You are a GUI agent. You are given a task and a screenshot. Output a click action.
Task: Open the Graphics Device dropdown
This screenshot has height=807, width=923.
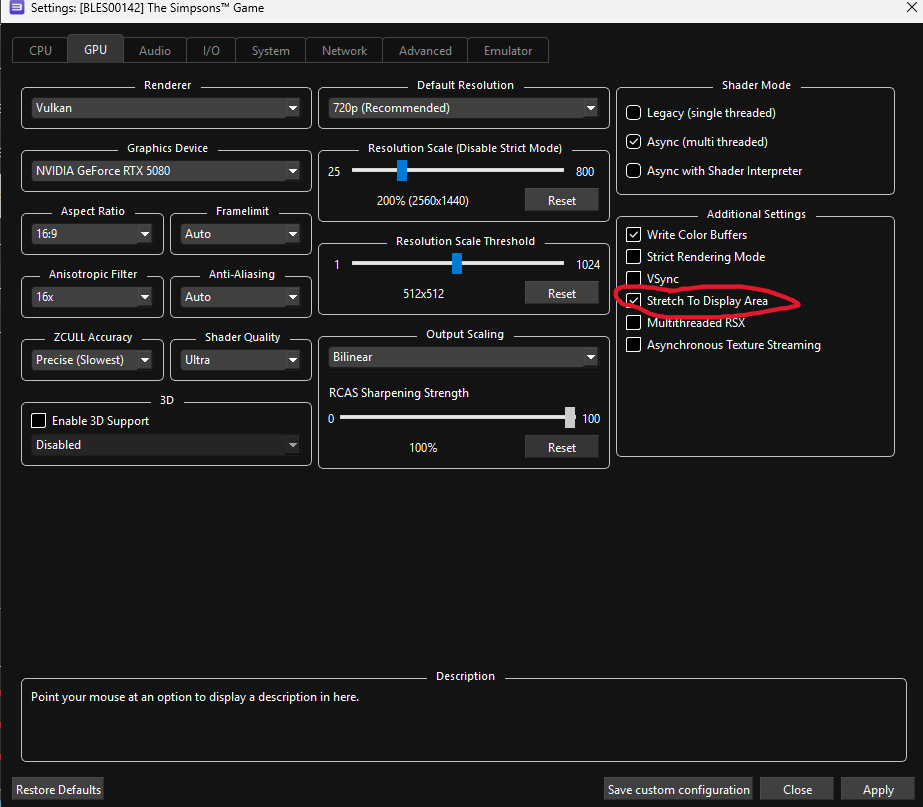pyautogui.click(x=167, y=171)
